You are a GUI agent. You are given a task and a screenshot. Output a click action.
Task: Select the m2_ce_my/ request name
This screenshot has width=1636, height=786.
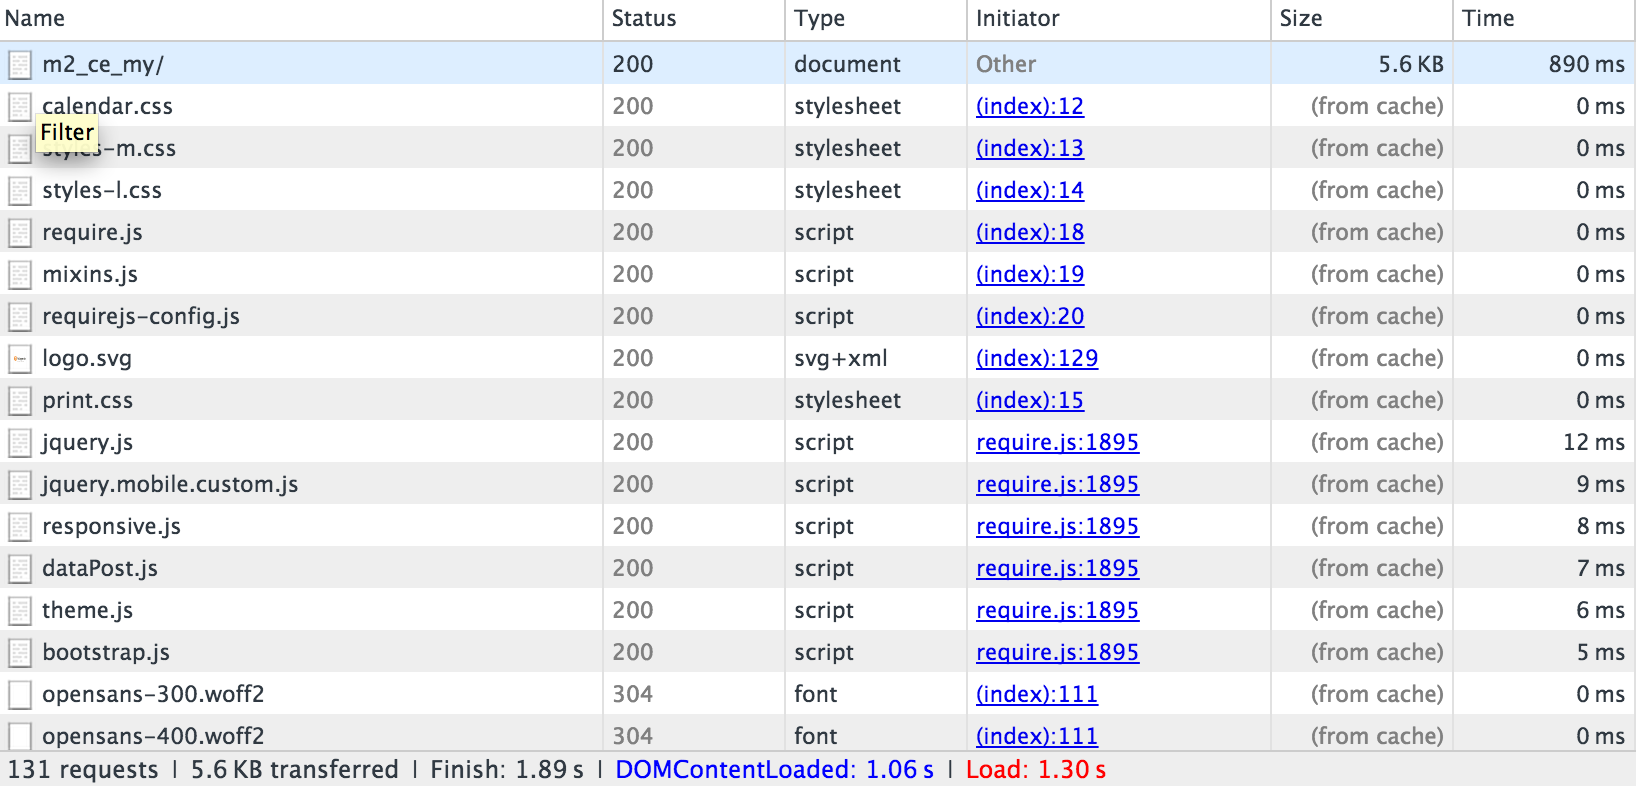pos(103,65)
